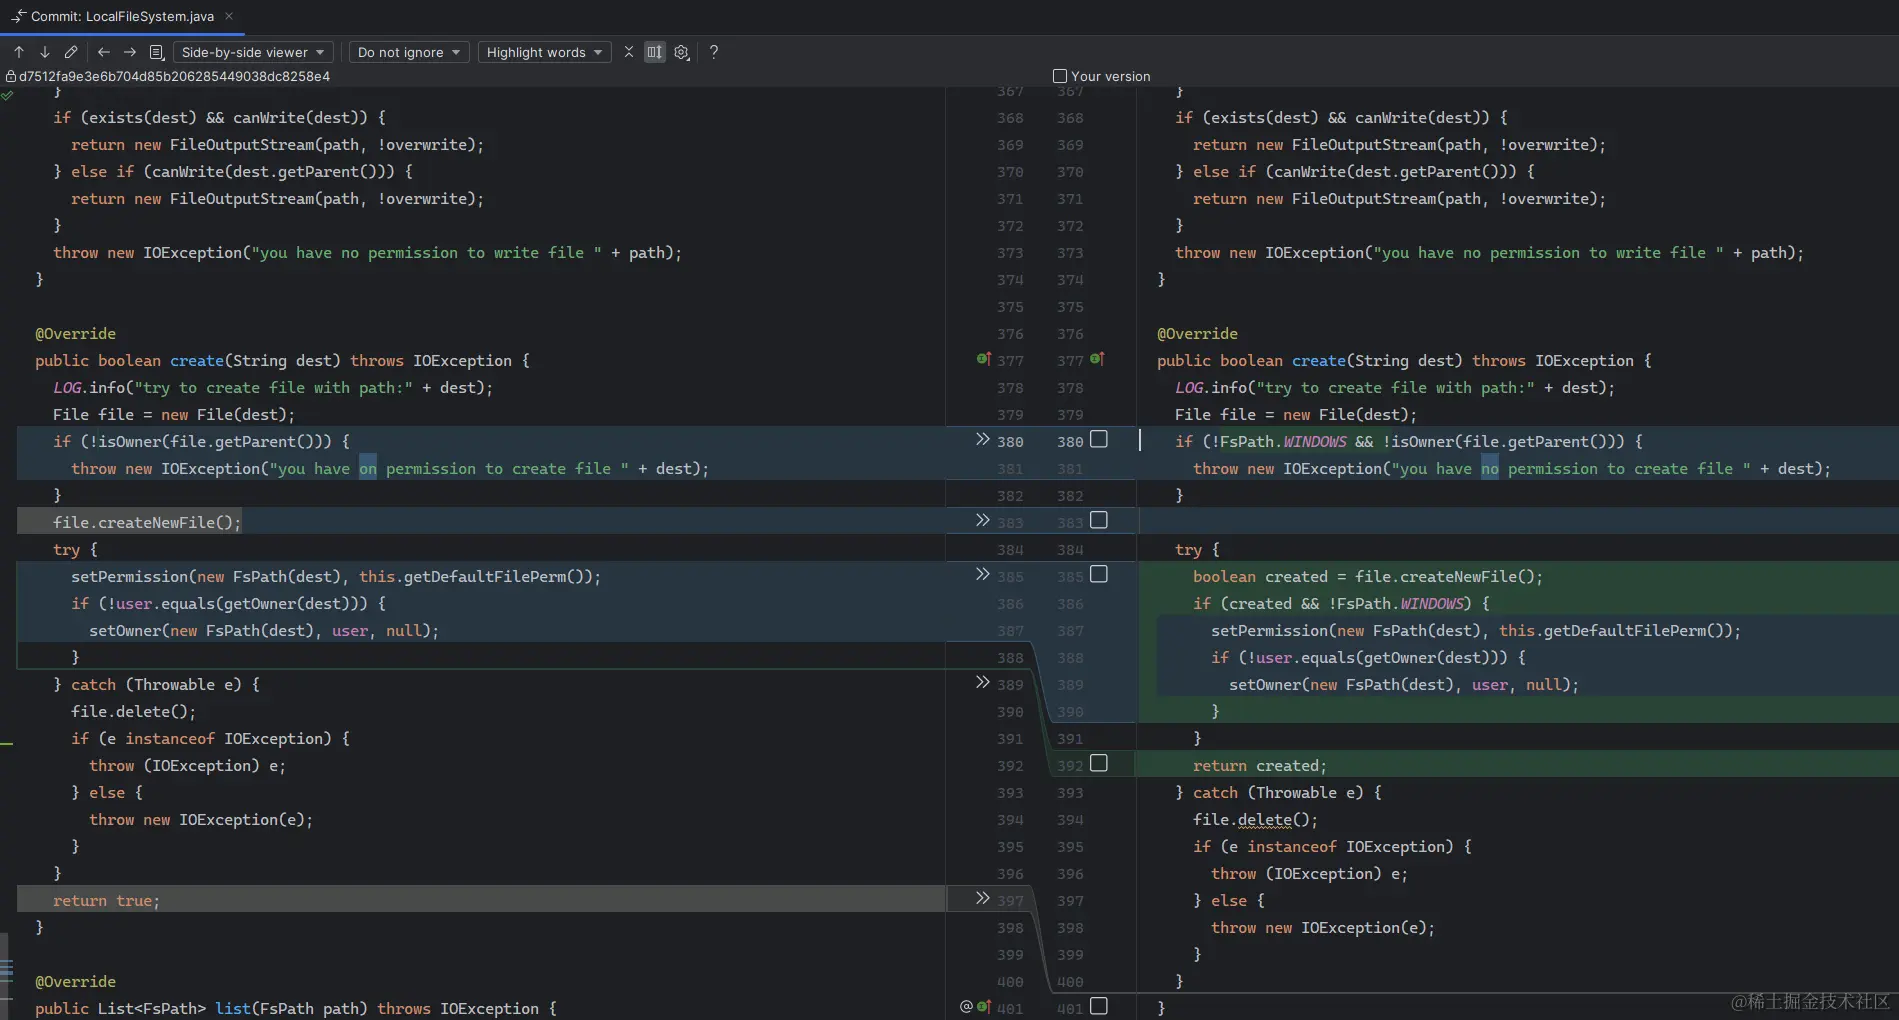
Task: Open help via the question mark icon
Action: click(x=714, y=52)
